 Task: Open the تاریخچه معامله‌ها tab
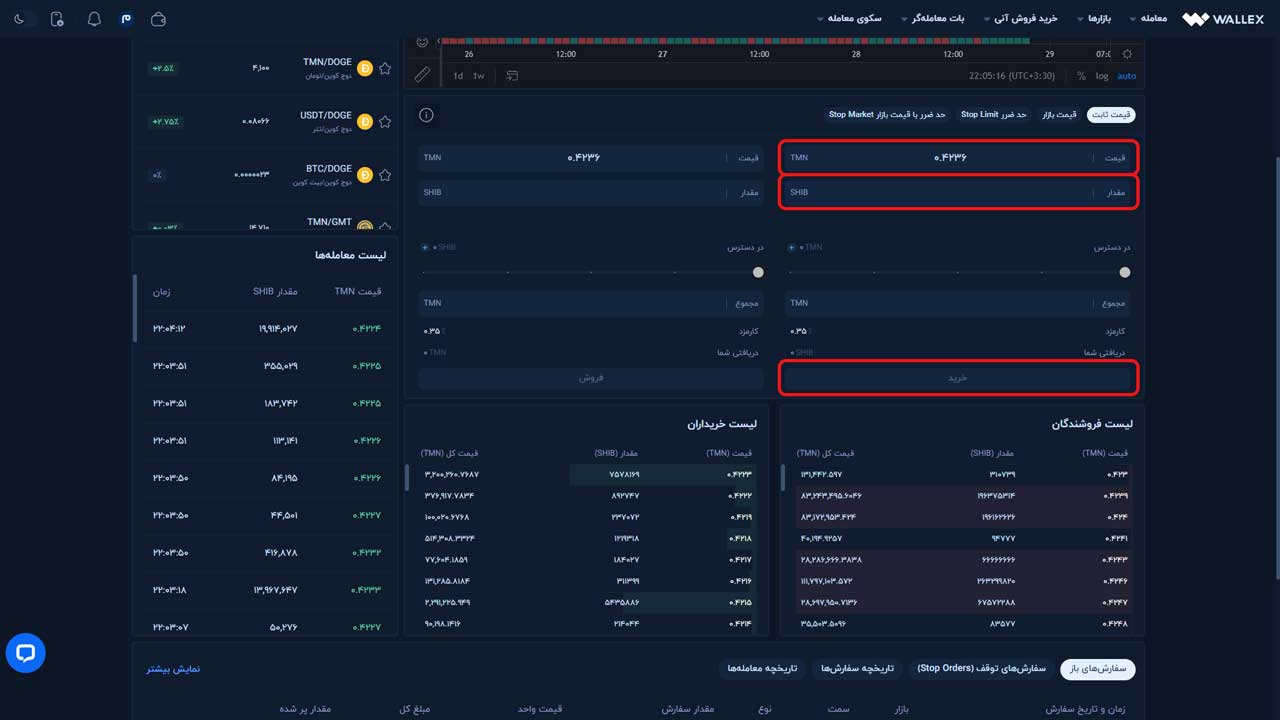tap(763, 669)
